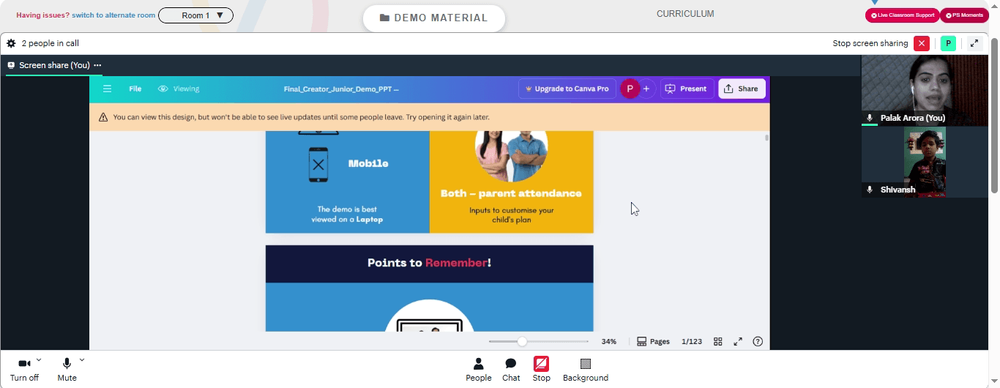Expand microphone options chevron
Viewport: 1000px width, 388px height.
point(82,360)
